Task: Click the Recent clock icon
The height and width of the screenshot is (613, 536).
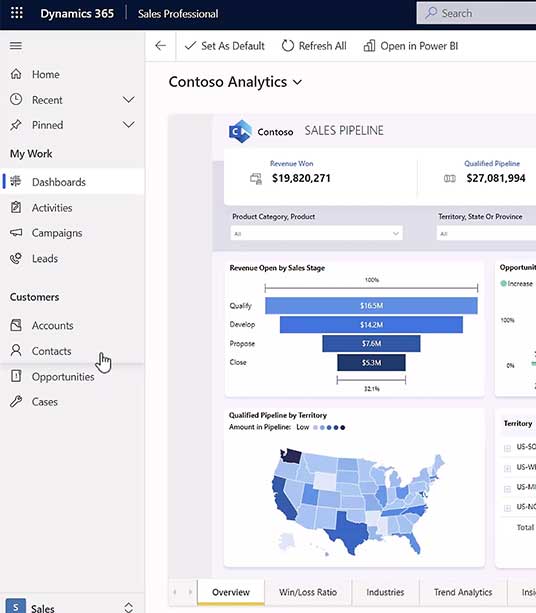Action: 16,99
